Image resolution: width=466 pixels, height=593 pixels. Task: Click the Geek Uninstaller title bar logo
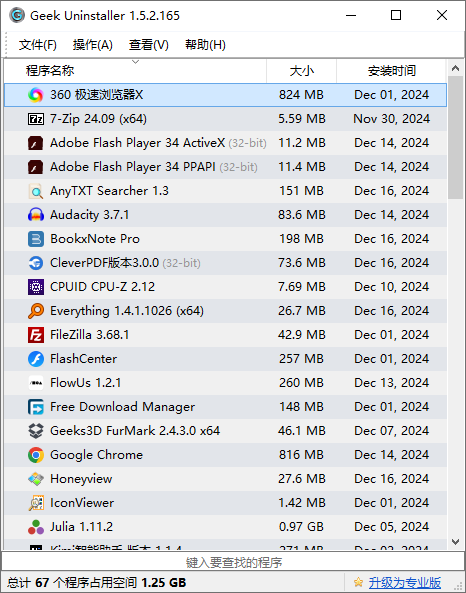click(x=17, y=16)
